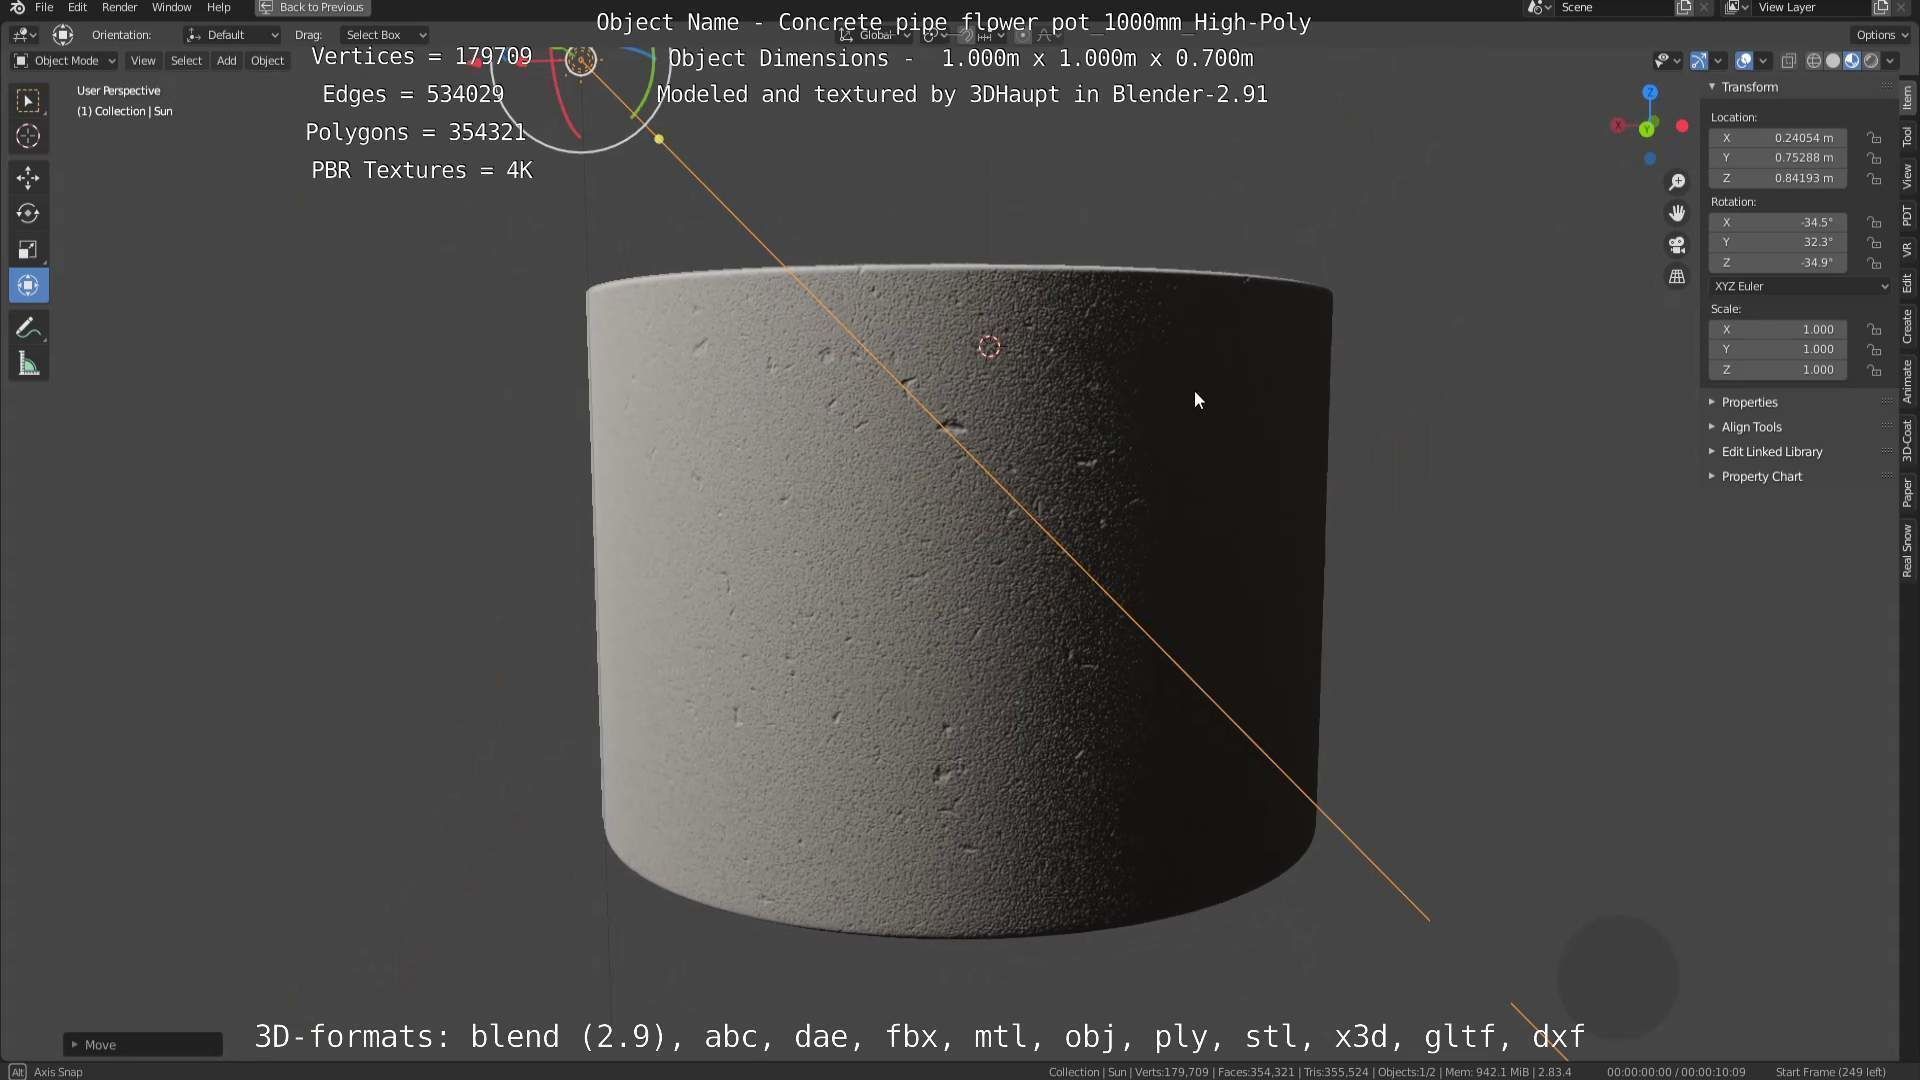This screenshot has height=1080, width=1920.
Task: Click Location Y value field
Action: [x=1778, y=158]
